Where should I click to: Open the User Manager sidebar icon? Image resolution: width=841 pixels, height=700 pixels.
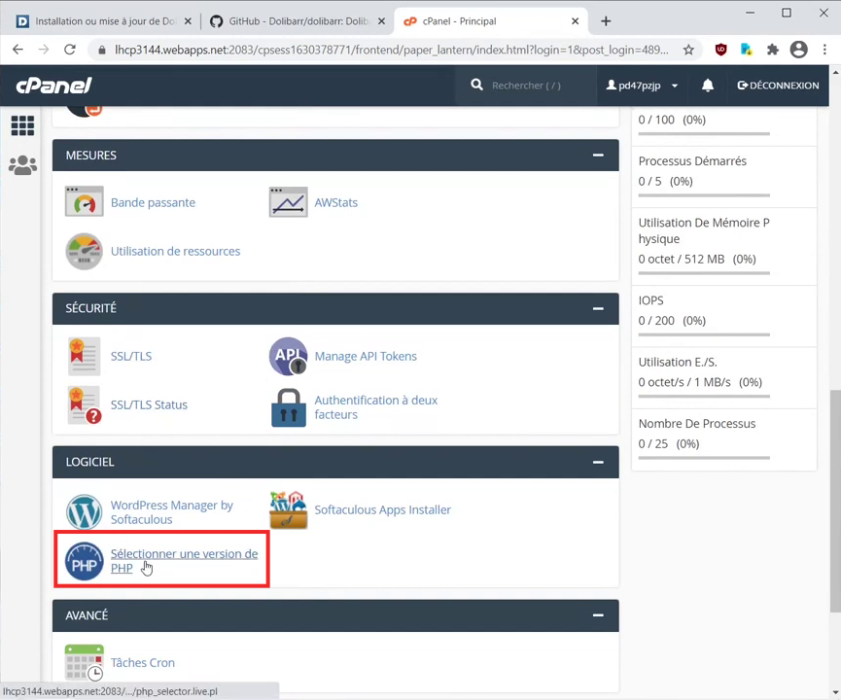pyautogui.click(x=22, y=166)
